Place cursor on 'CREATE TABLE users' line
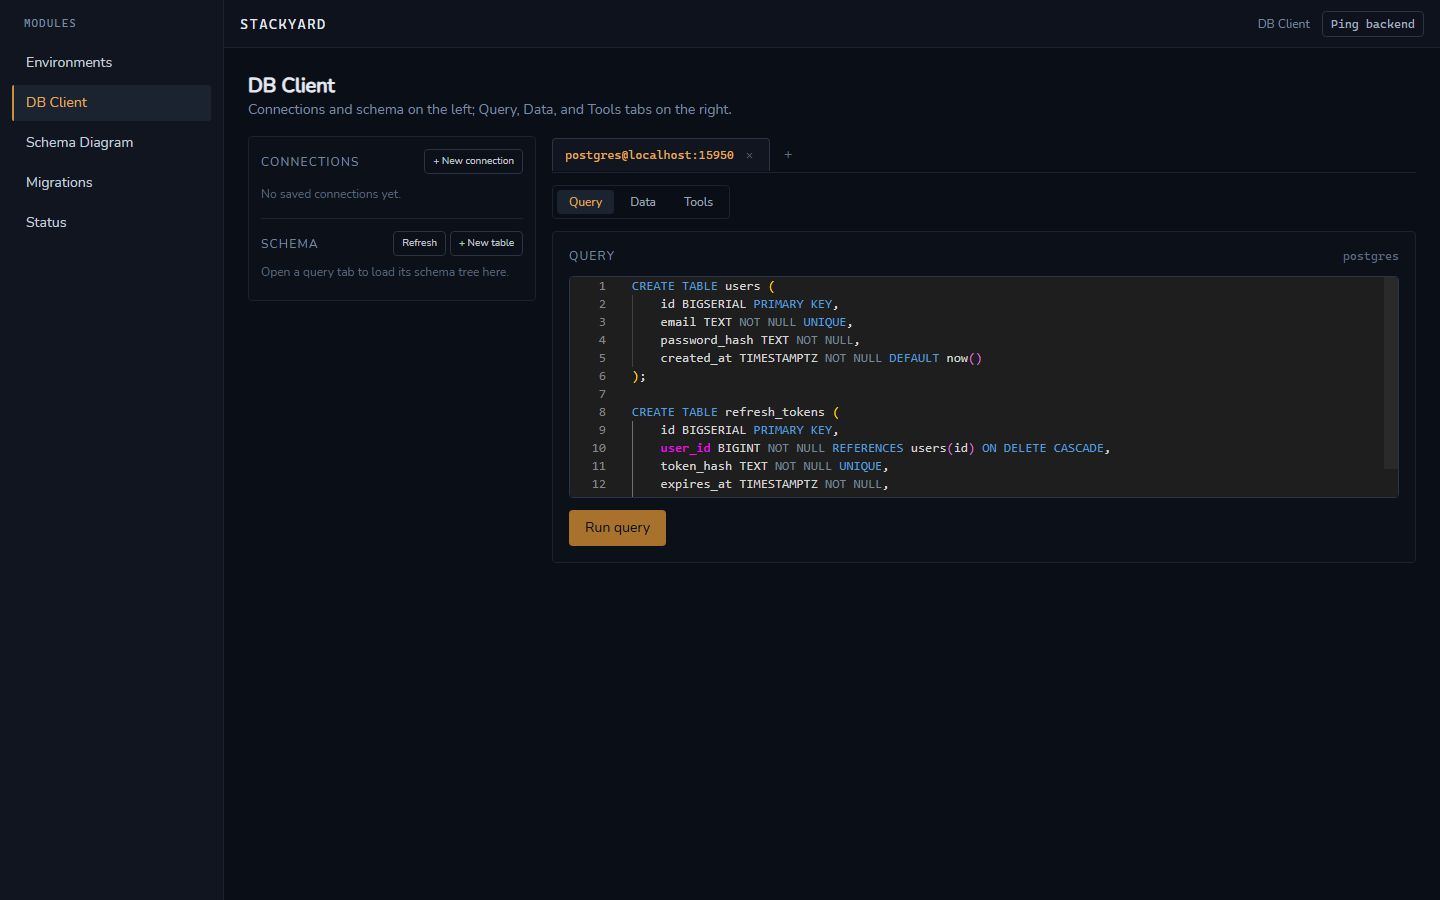 pos(703,286)
